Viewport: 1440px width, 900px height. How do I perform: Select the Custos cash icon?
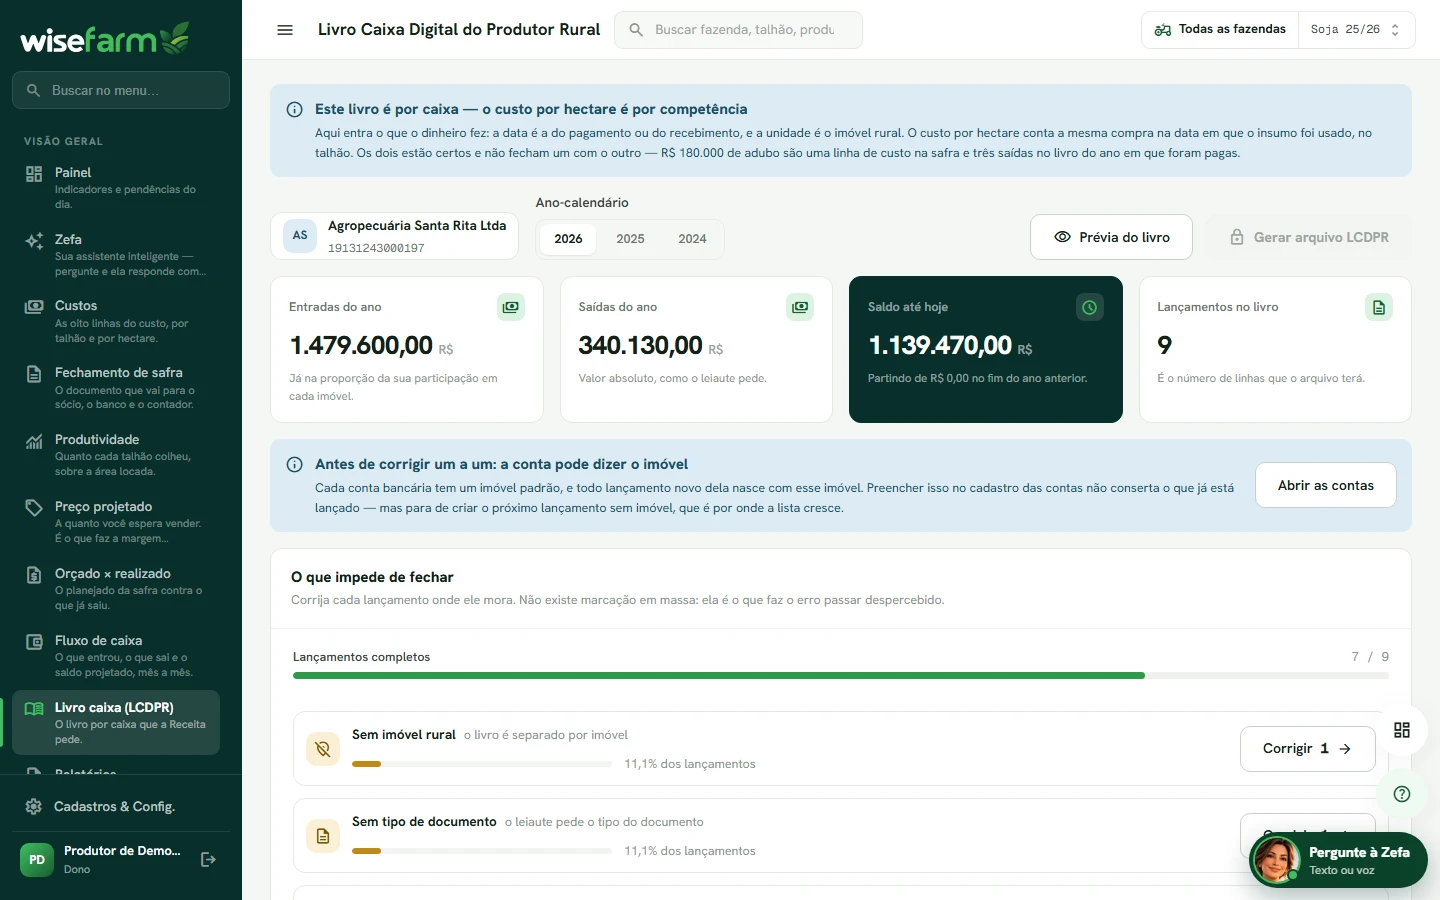point(34,307)
